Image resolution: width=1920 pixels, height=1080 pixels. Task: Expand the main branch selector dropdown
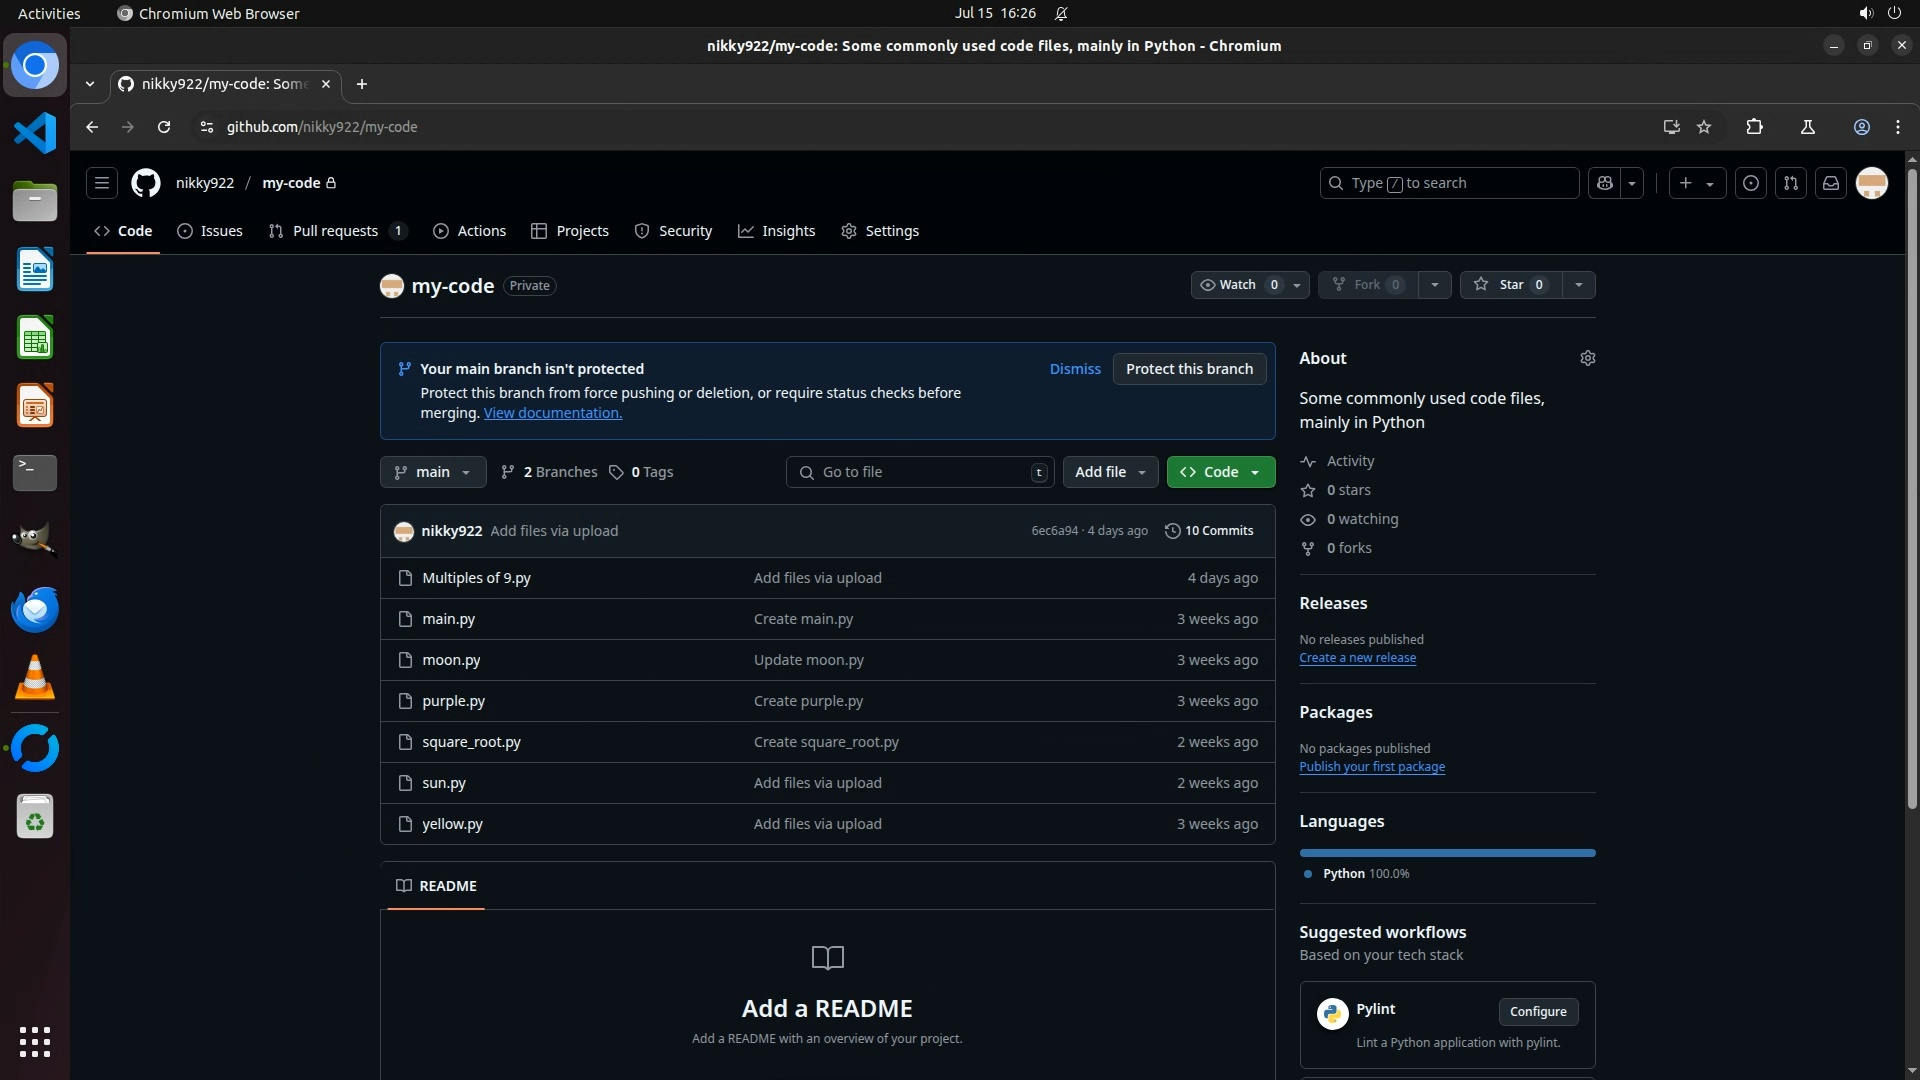[432, 472]
